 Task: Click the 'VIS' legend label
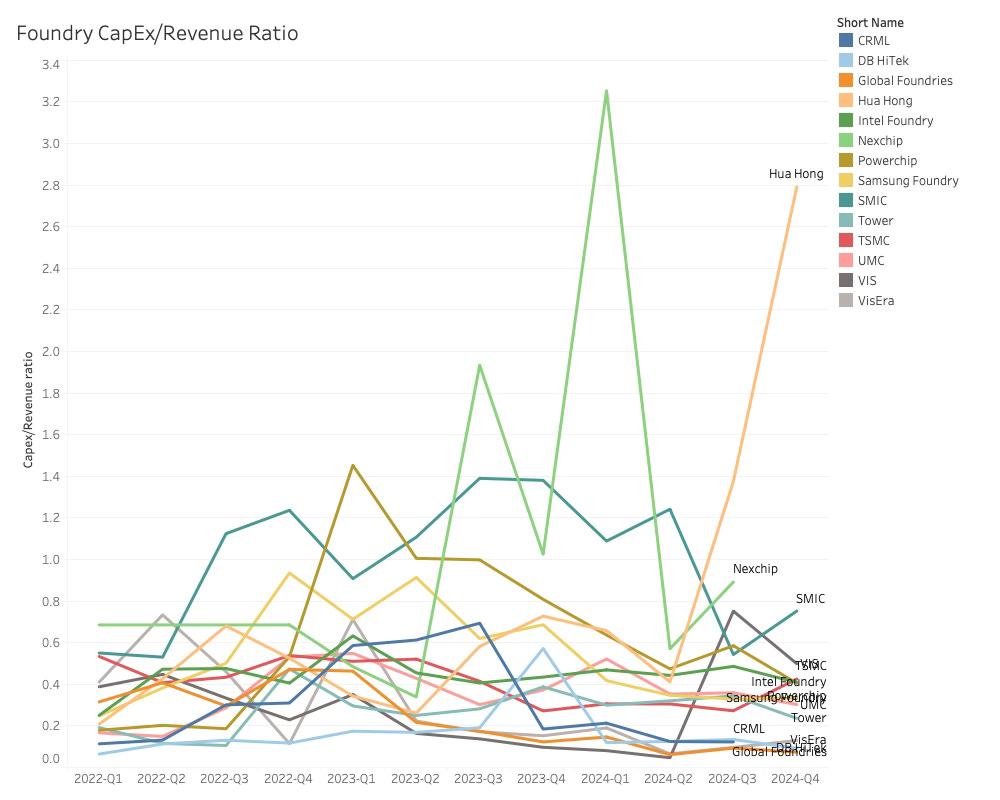pos(867,281)
